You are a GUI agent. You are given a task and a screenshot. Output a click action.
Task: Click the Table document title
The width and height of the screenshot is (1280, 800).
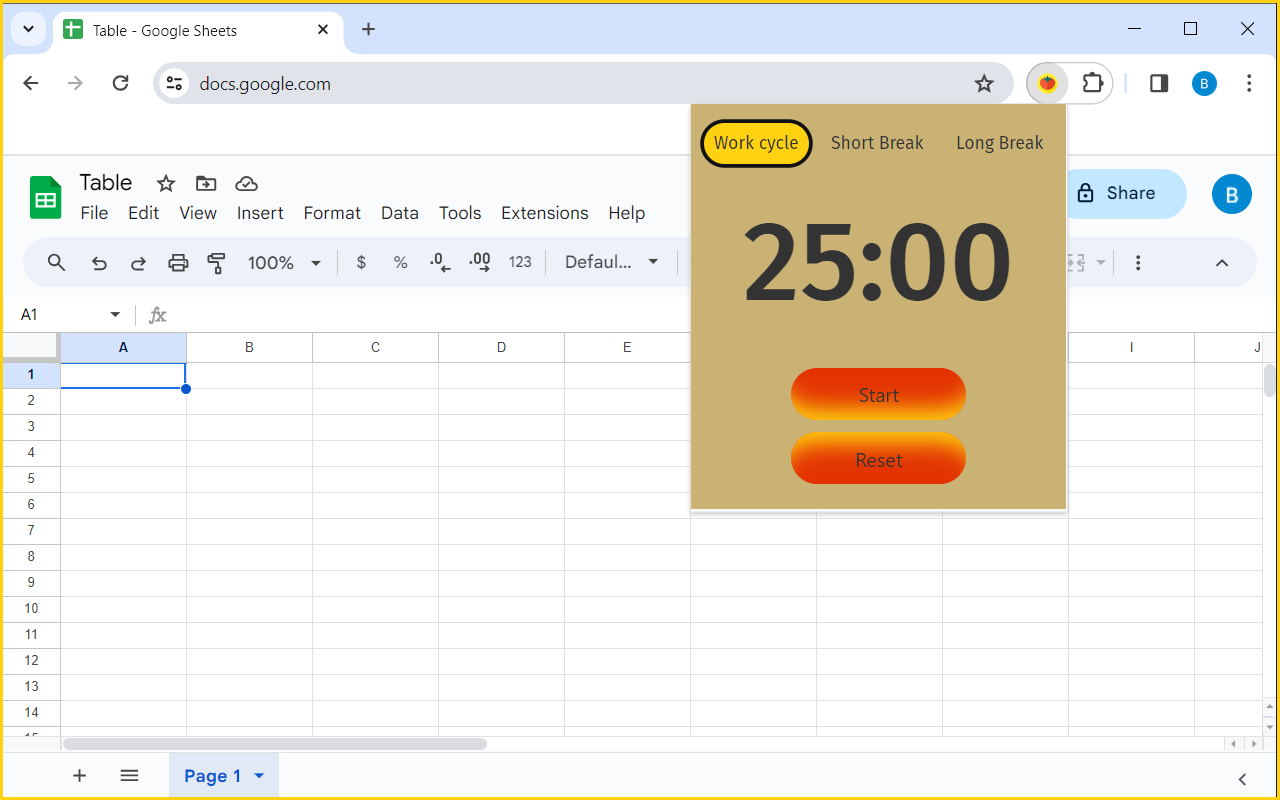(106, 183)
